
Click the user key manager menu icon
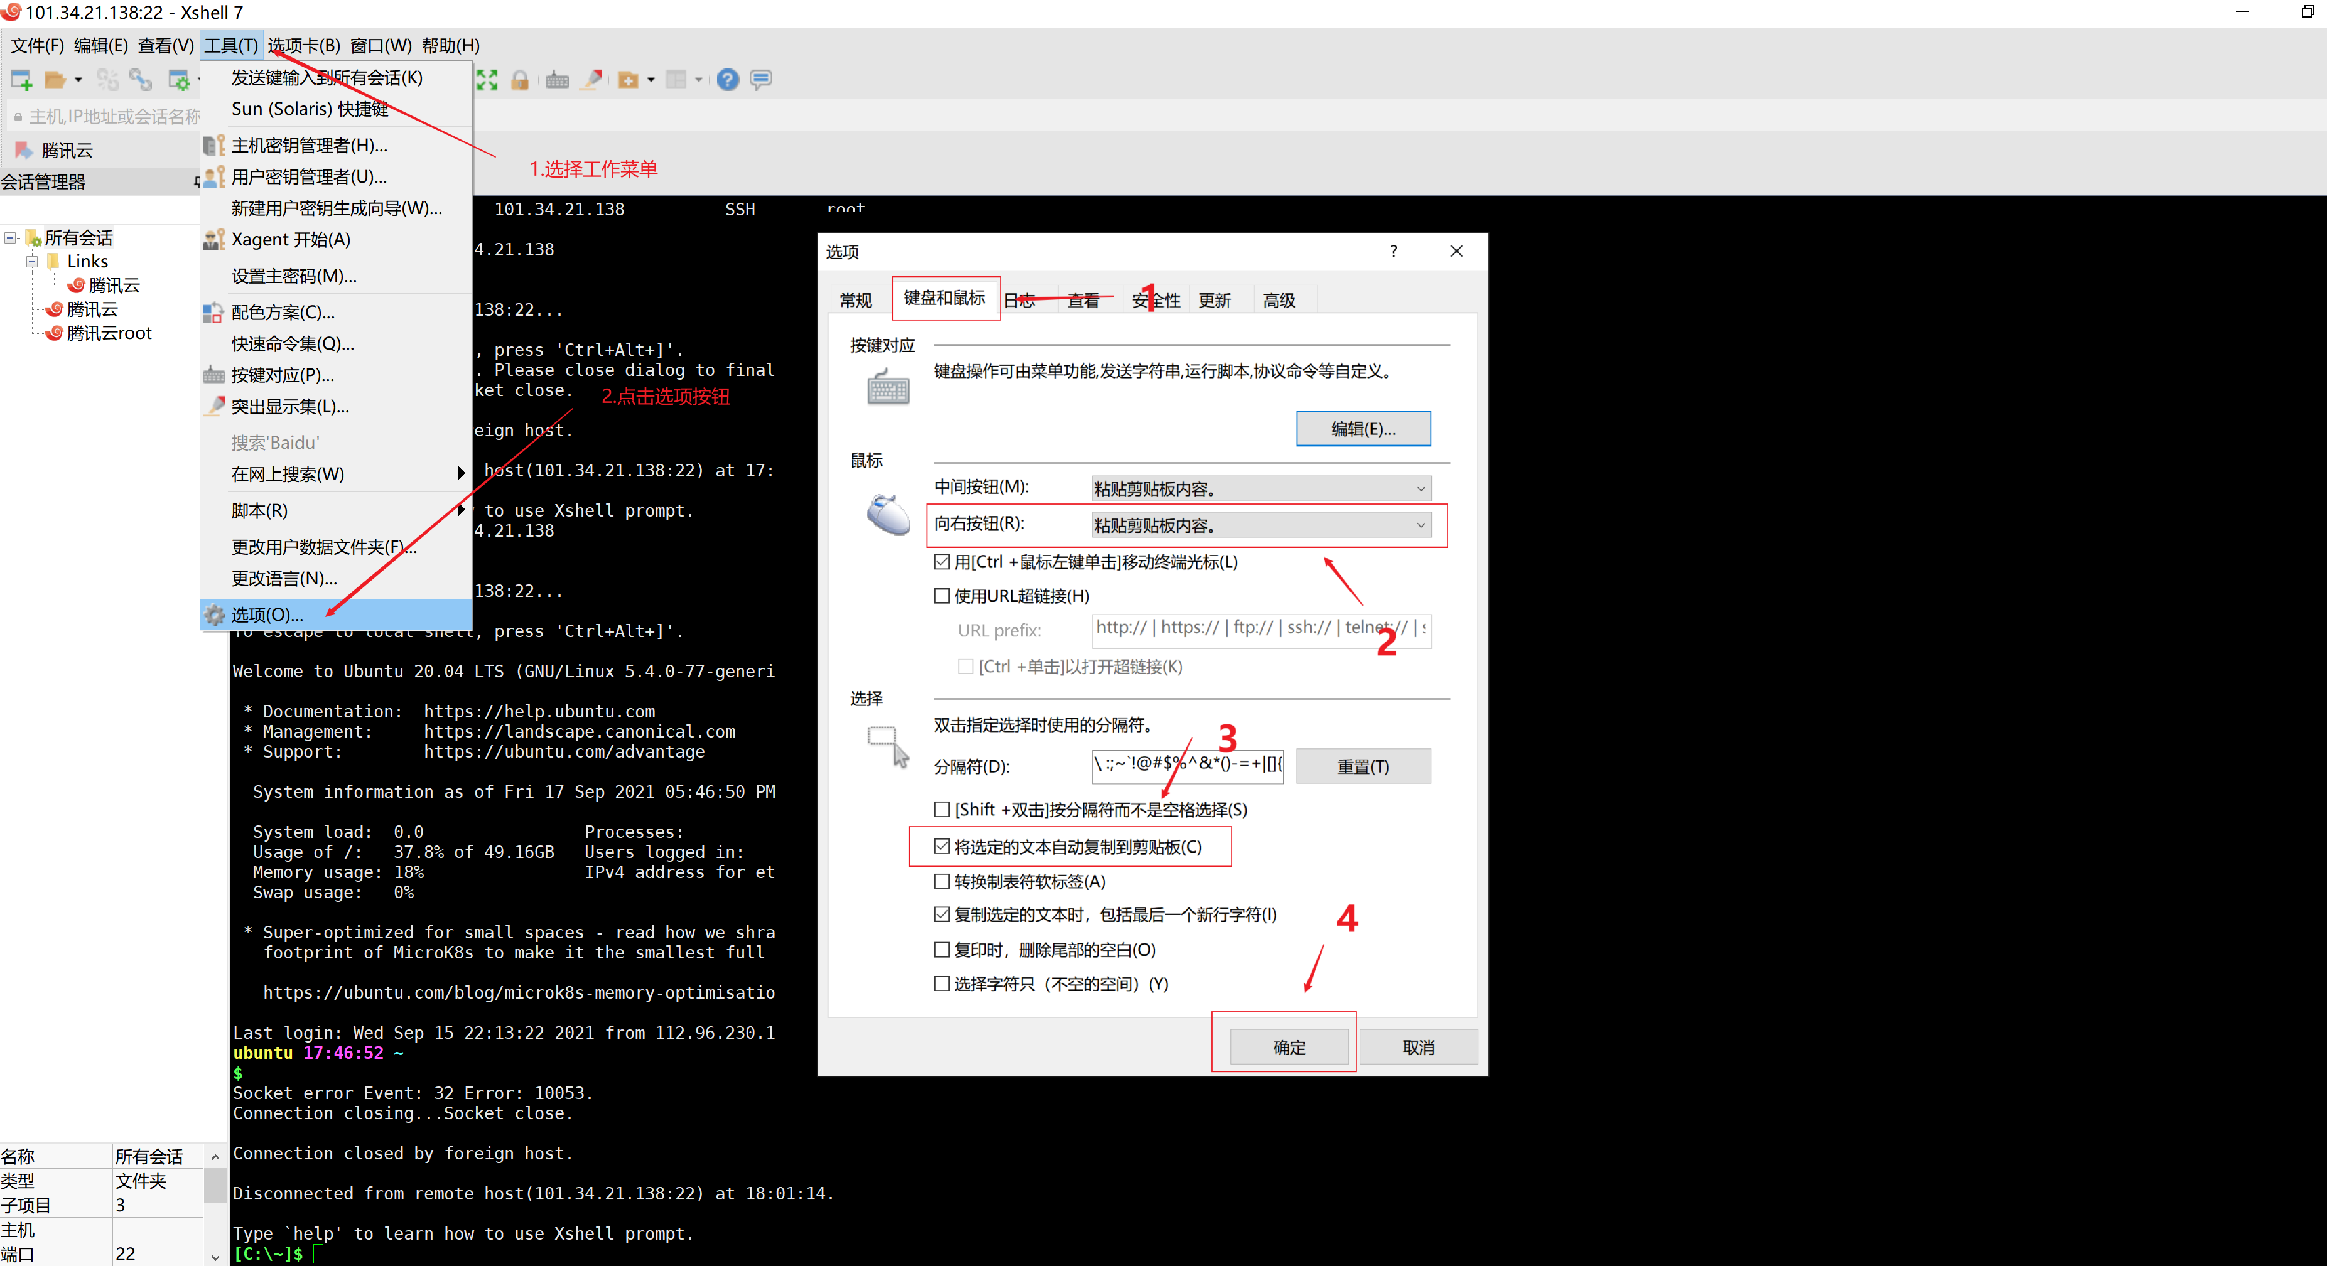[x=214, y=177]
